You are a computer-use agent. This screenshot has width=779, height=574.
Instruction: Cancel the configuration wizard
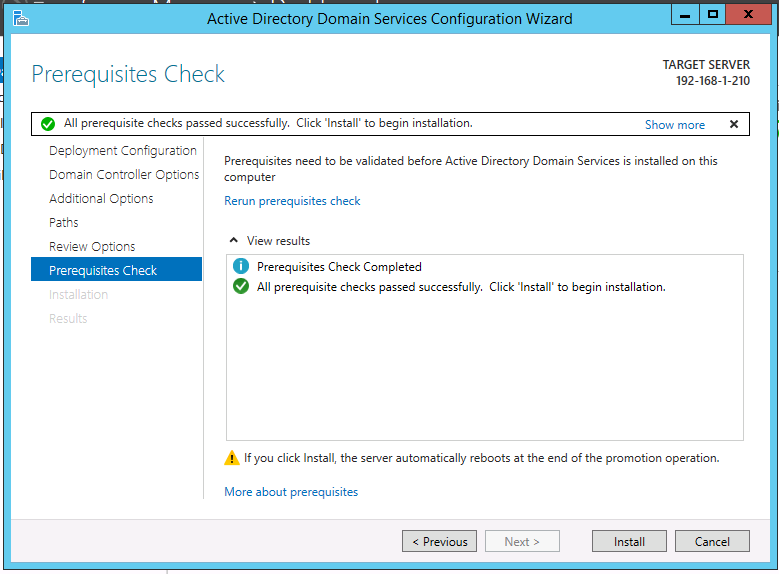coord(712,541)
